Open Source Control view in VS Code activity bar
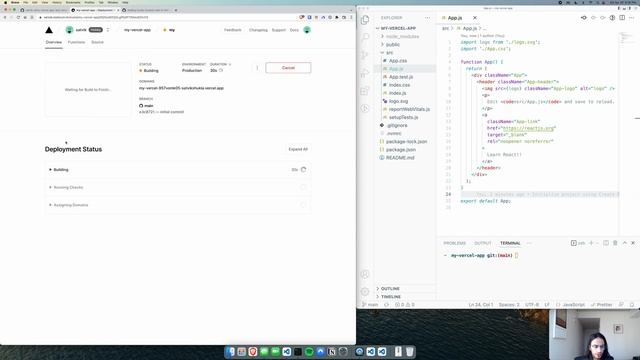Image resolution: width=640 pixels, height=360 pixels. [x=365, y=55]
